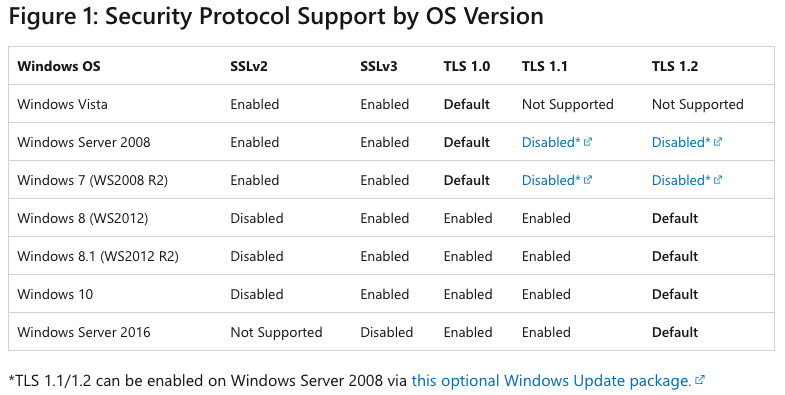Click the Windows Vista row label
The image size is (785, 395).
[63, 104]
